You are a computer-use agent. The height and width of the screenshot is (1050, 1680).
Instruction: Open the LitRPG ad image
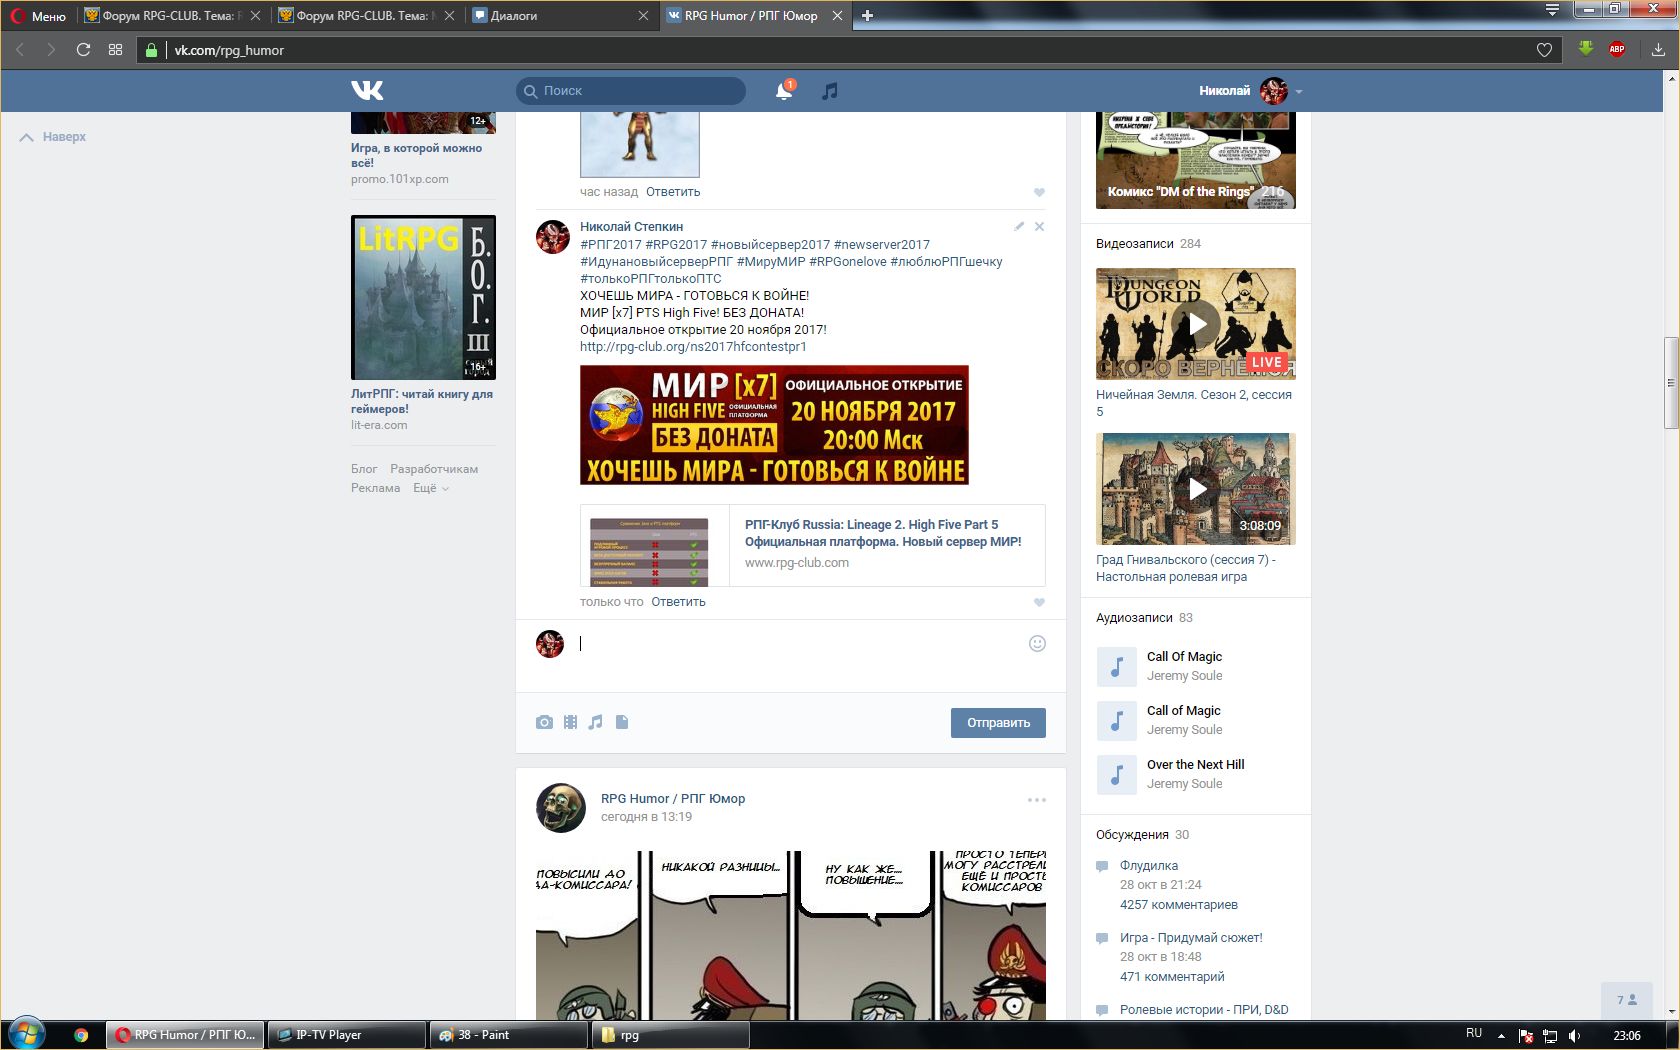point(423,298)
